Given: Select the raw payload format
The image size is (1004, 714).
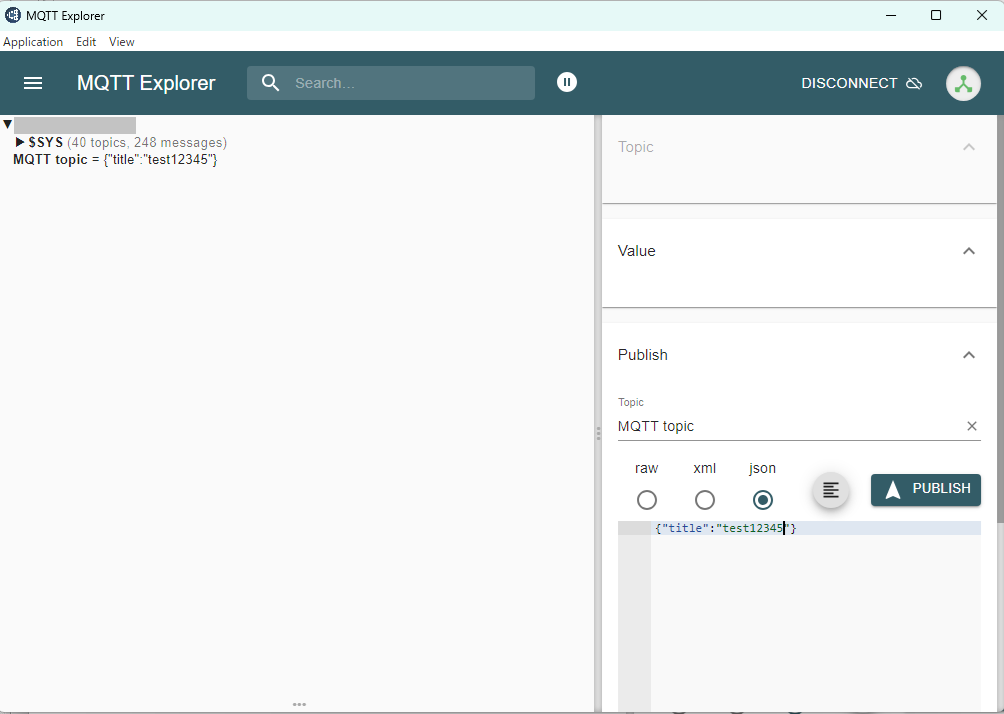Looking at the screenshot, I should pos(647,500).
